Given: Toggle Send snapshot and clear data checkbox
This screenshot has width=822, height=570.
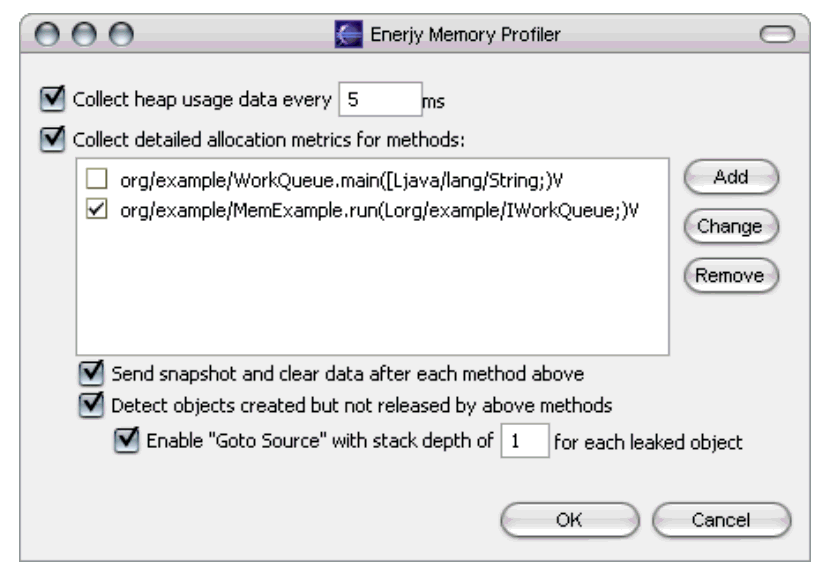Looking at the screenshot, I should [93, 374].
